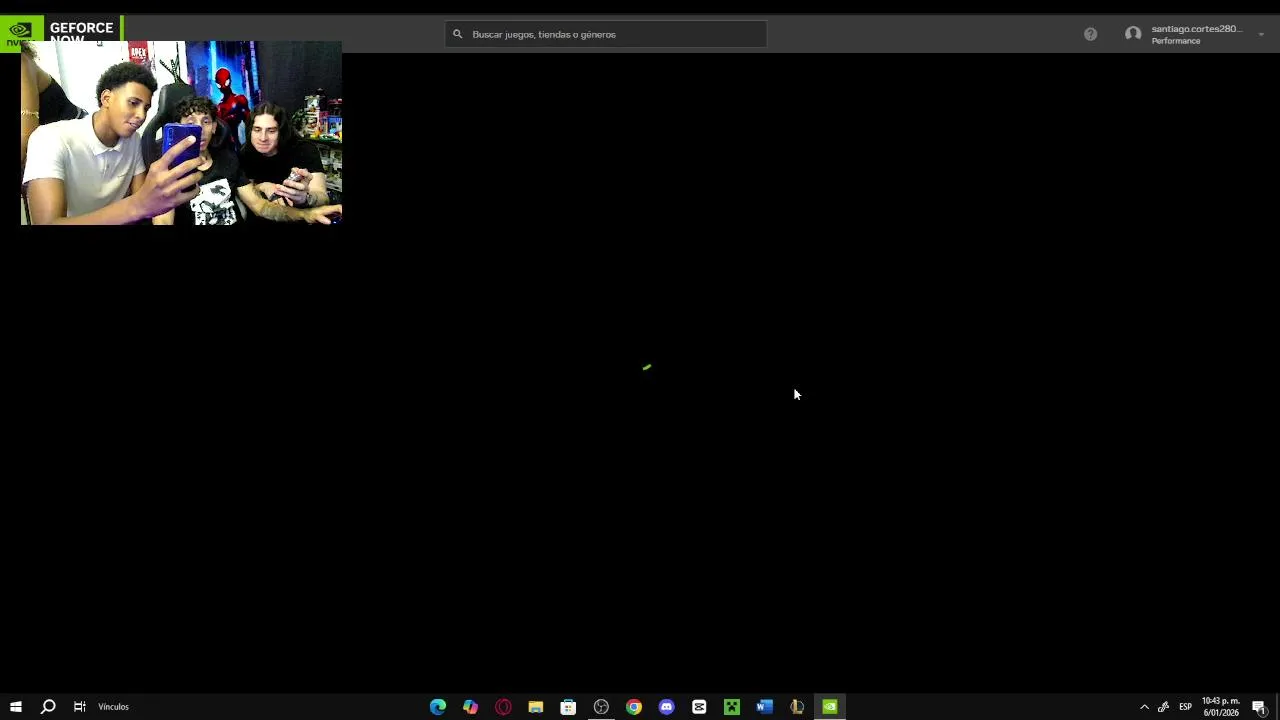Screen dimensions: 1280x720
Task: Open File Explorer from the taskbar
Action: (x=536, y=707)
